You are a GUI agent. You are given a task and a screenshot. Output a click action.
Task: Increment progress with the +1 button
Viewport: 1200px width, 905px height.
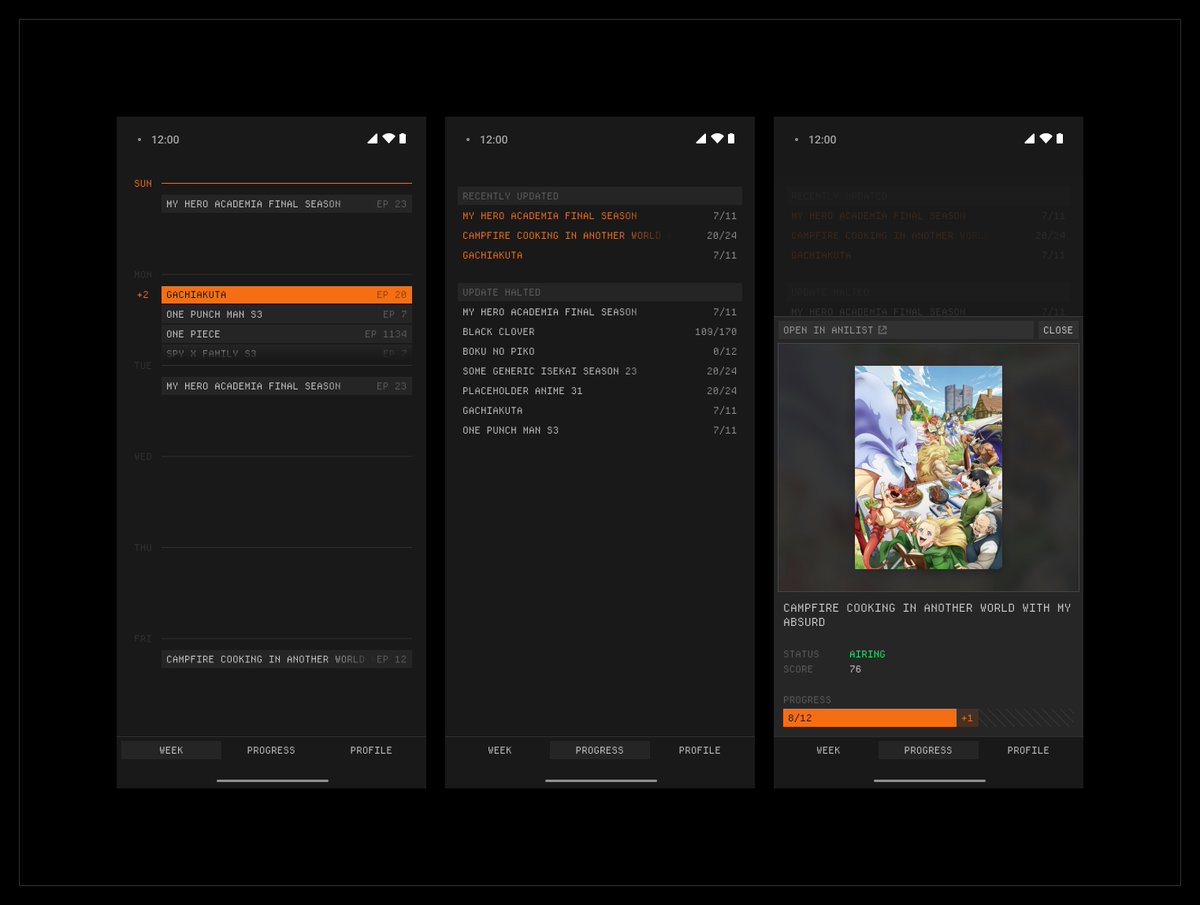click(967, 718)
